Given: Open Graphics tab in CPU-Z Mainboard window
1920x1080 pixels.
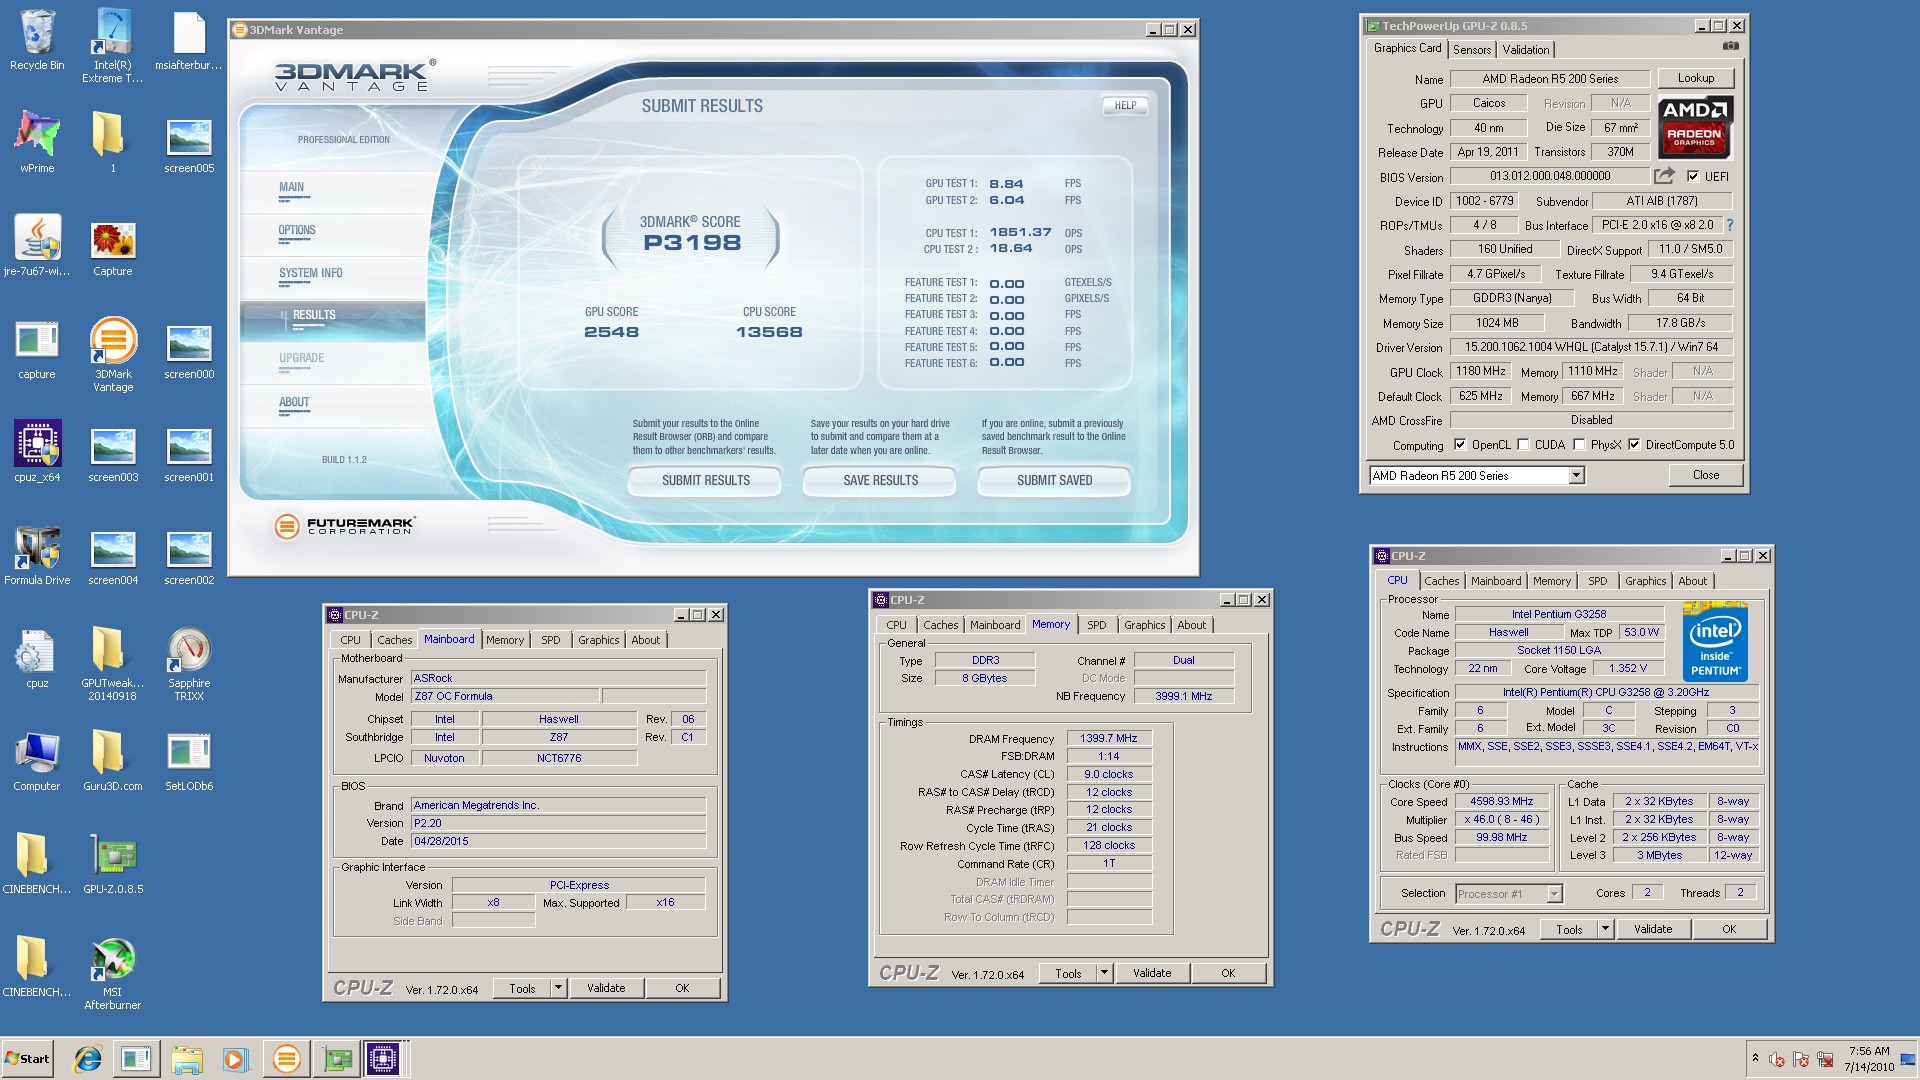Looking at the screenshot, I should pyautogui.click(x=599, y=640).
